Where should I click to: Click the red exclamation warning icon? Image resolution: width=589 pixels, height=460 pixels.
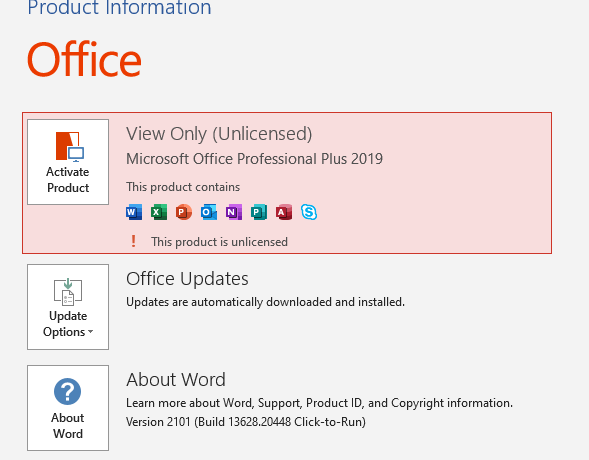(133, 241)
